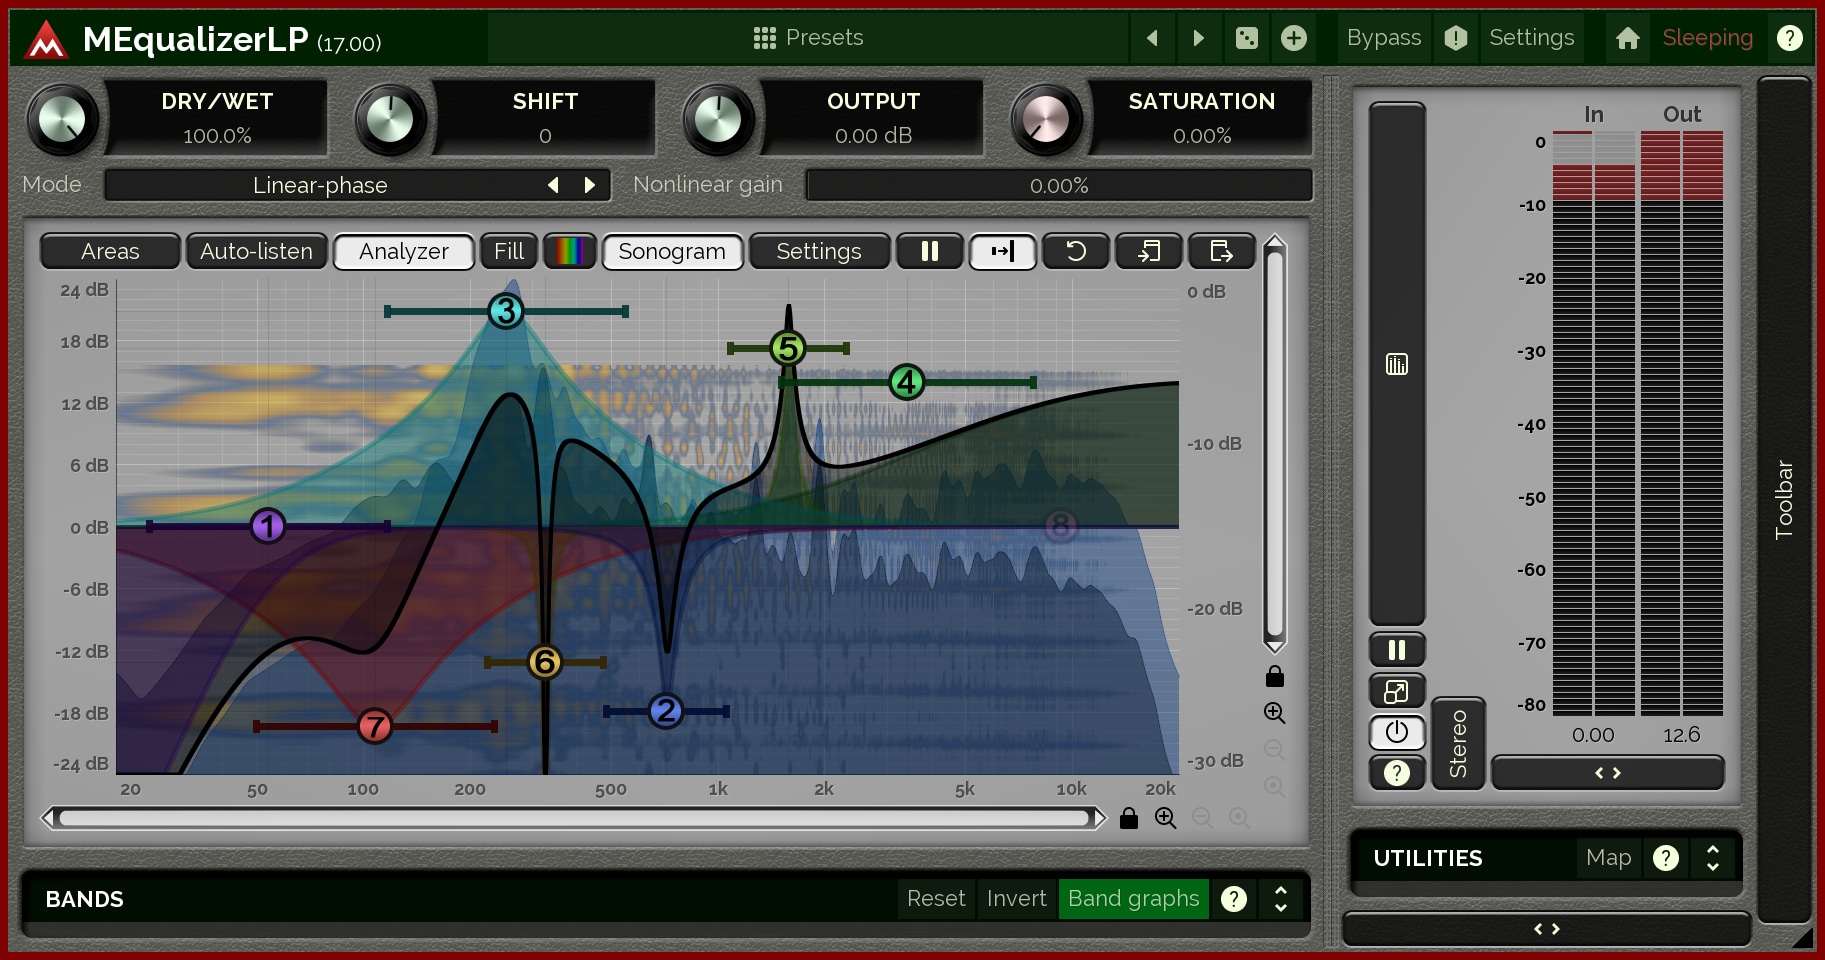Click the Bypass button

click(x=1383, y=38)
